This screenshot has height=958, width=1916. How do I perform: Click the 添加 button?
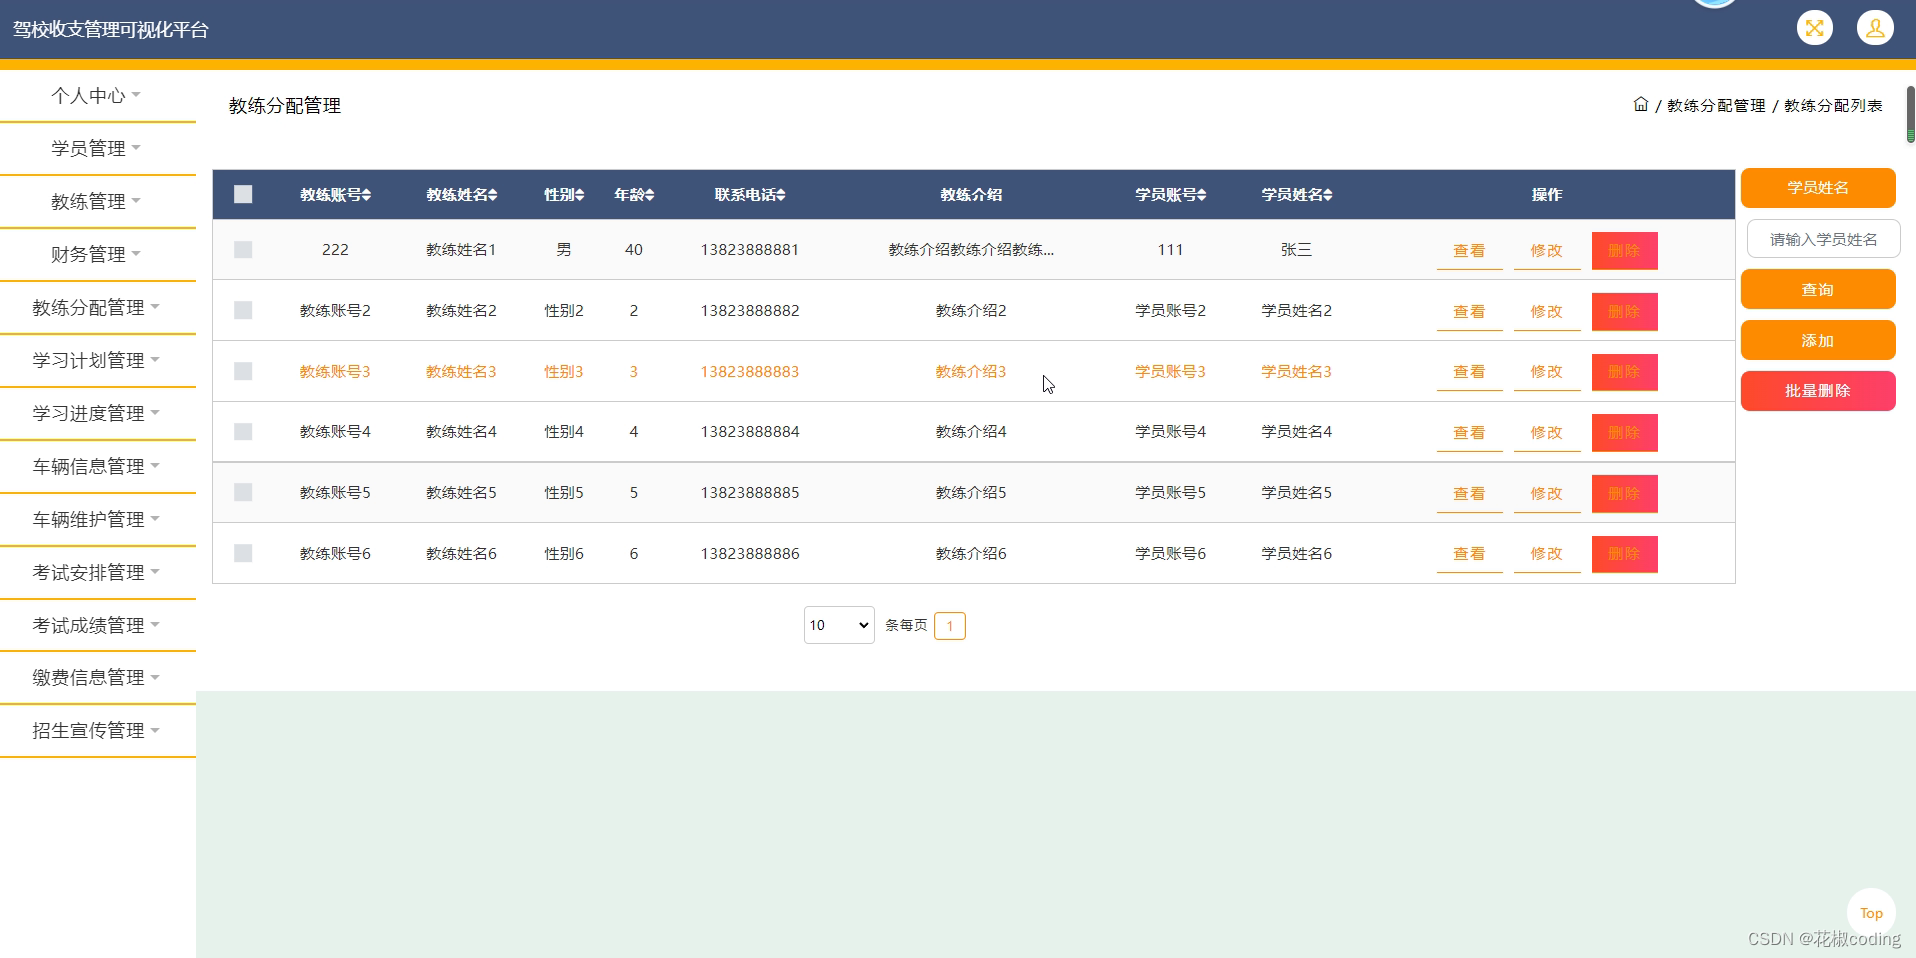[x=1818, y=340]
